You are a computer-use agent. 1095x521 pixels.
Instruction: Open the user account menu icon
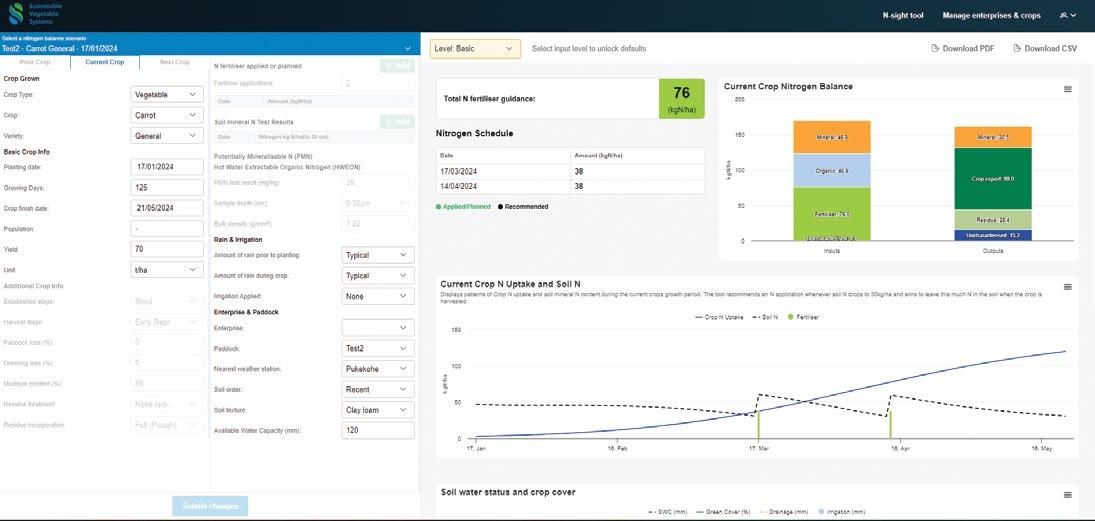click(x=1068, y=15)
